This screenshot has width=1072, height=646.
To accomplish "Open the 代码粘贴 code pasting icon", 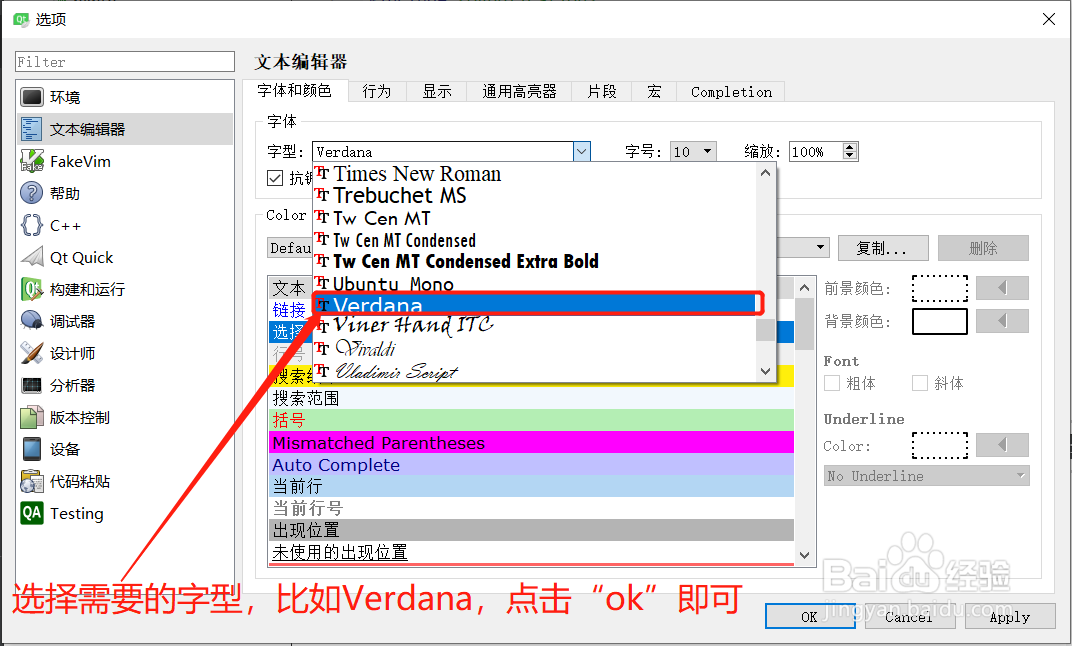I will 31,481.
